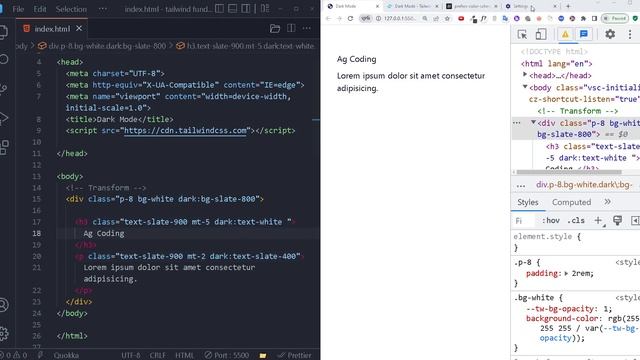Open Extensions view in activity bar
This screenshot has width=640, height=360.
pos(4,147)
